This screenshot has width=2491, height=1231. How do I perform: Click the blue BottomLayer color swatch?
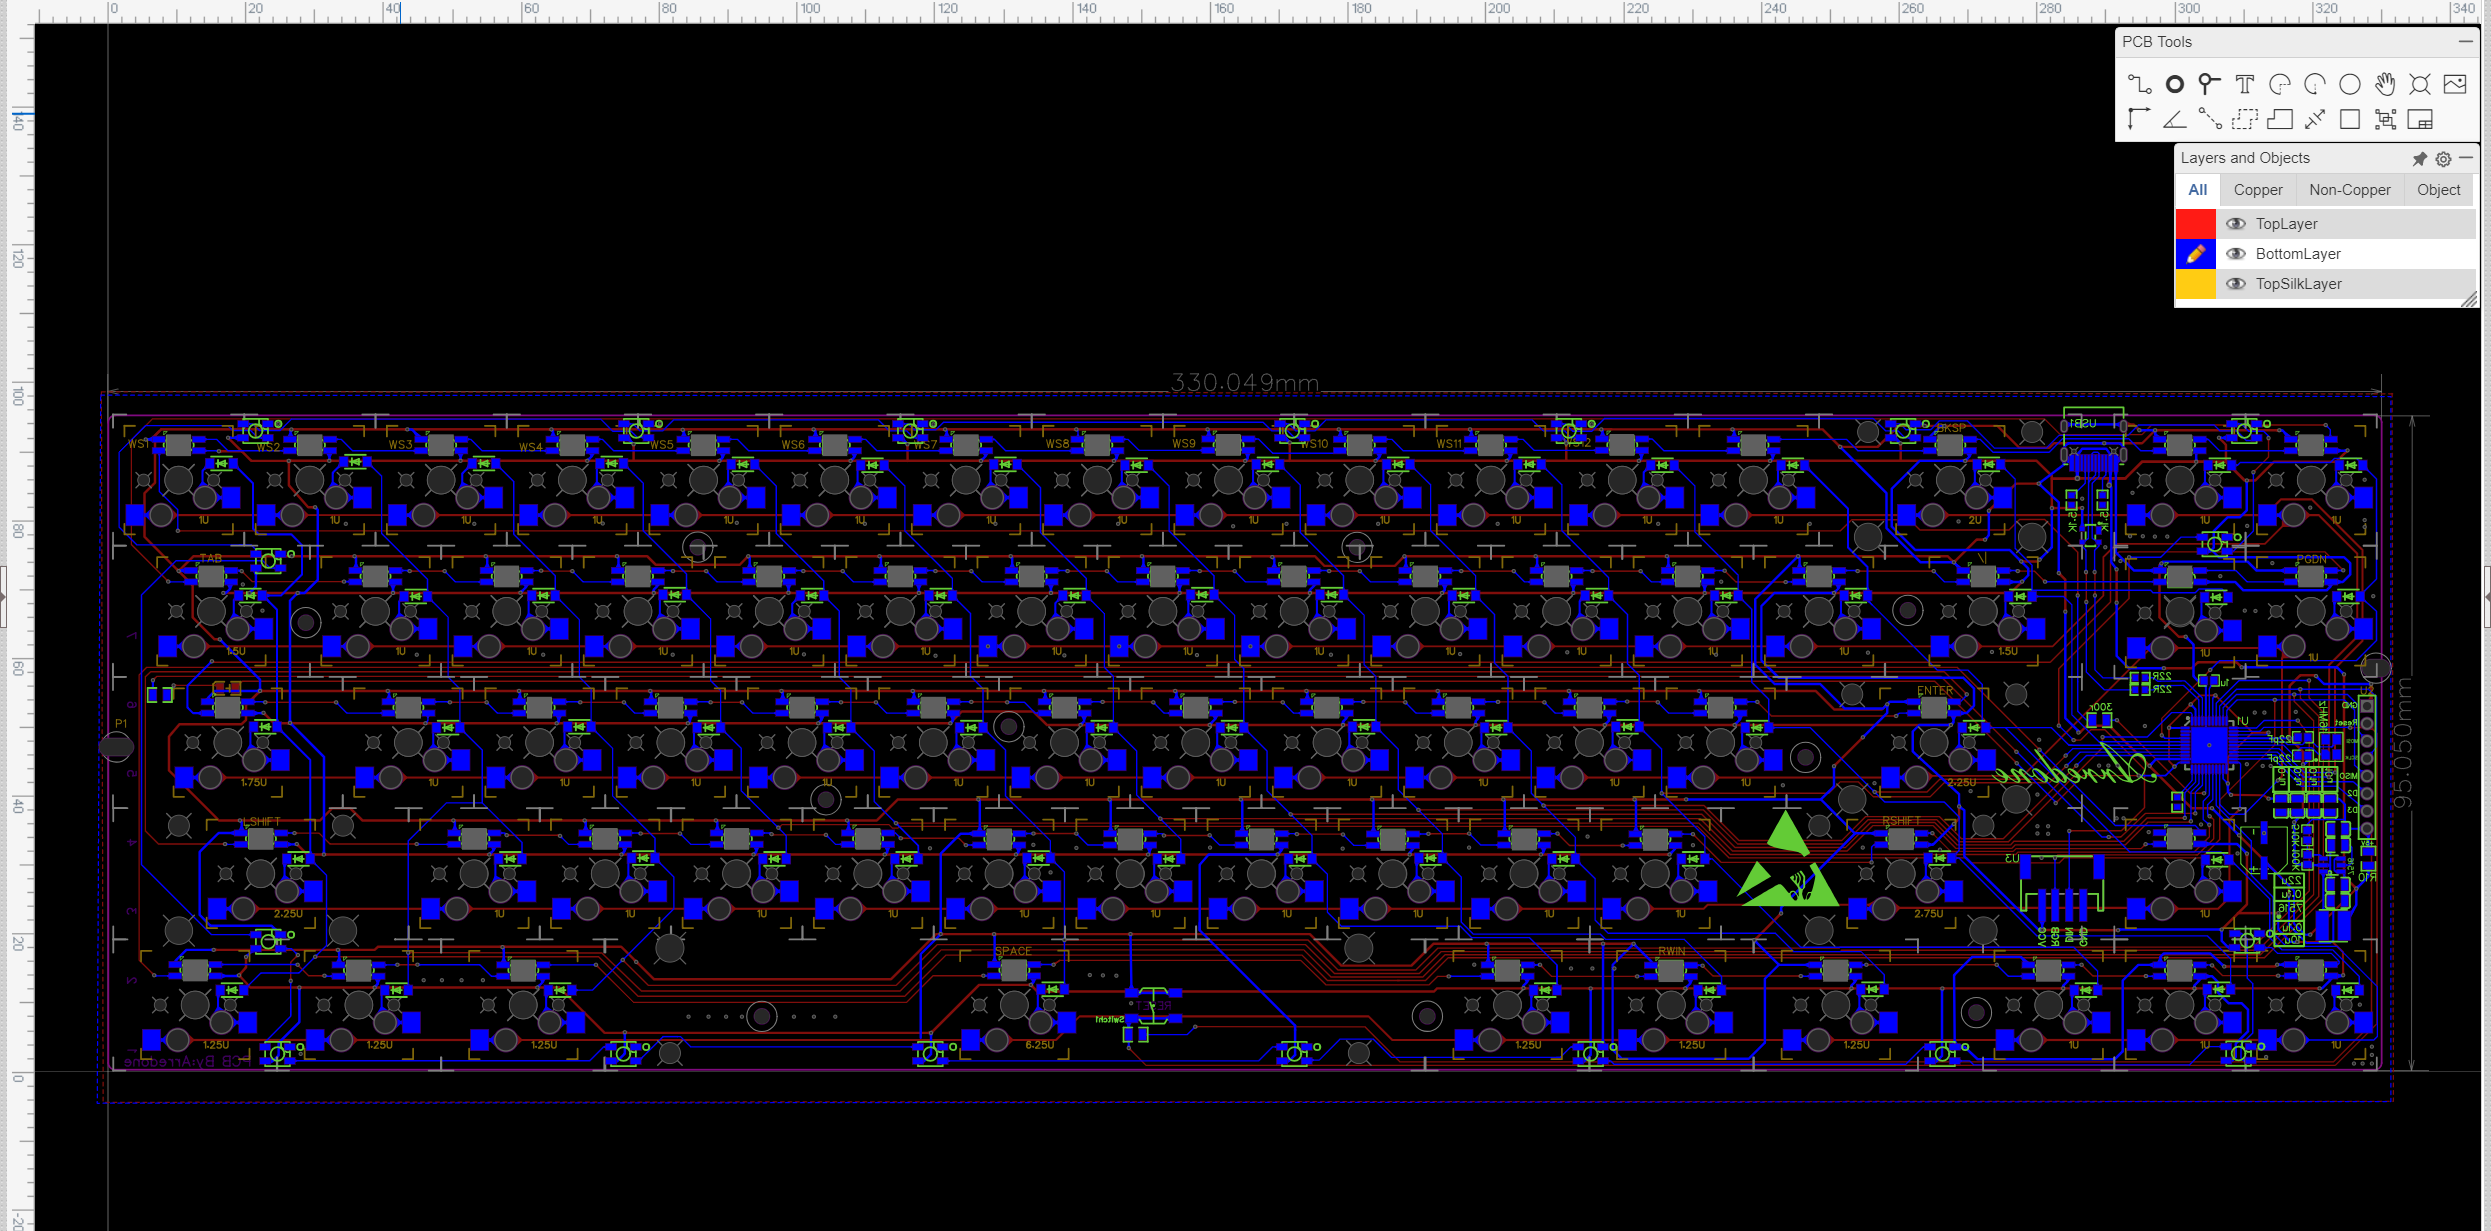pos(2196,254)
